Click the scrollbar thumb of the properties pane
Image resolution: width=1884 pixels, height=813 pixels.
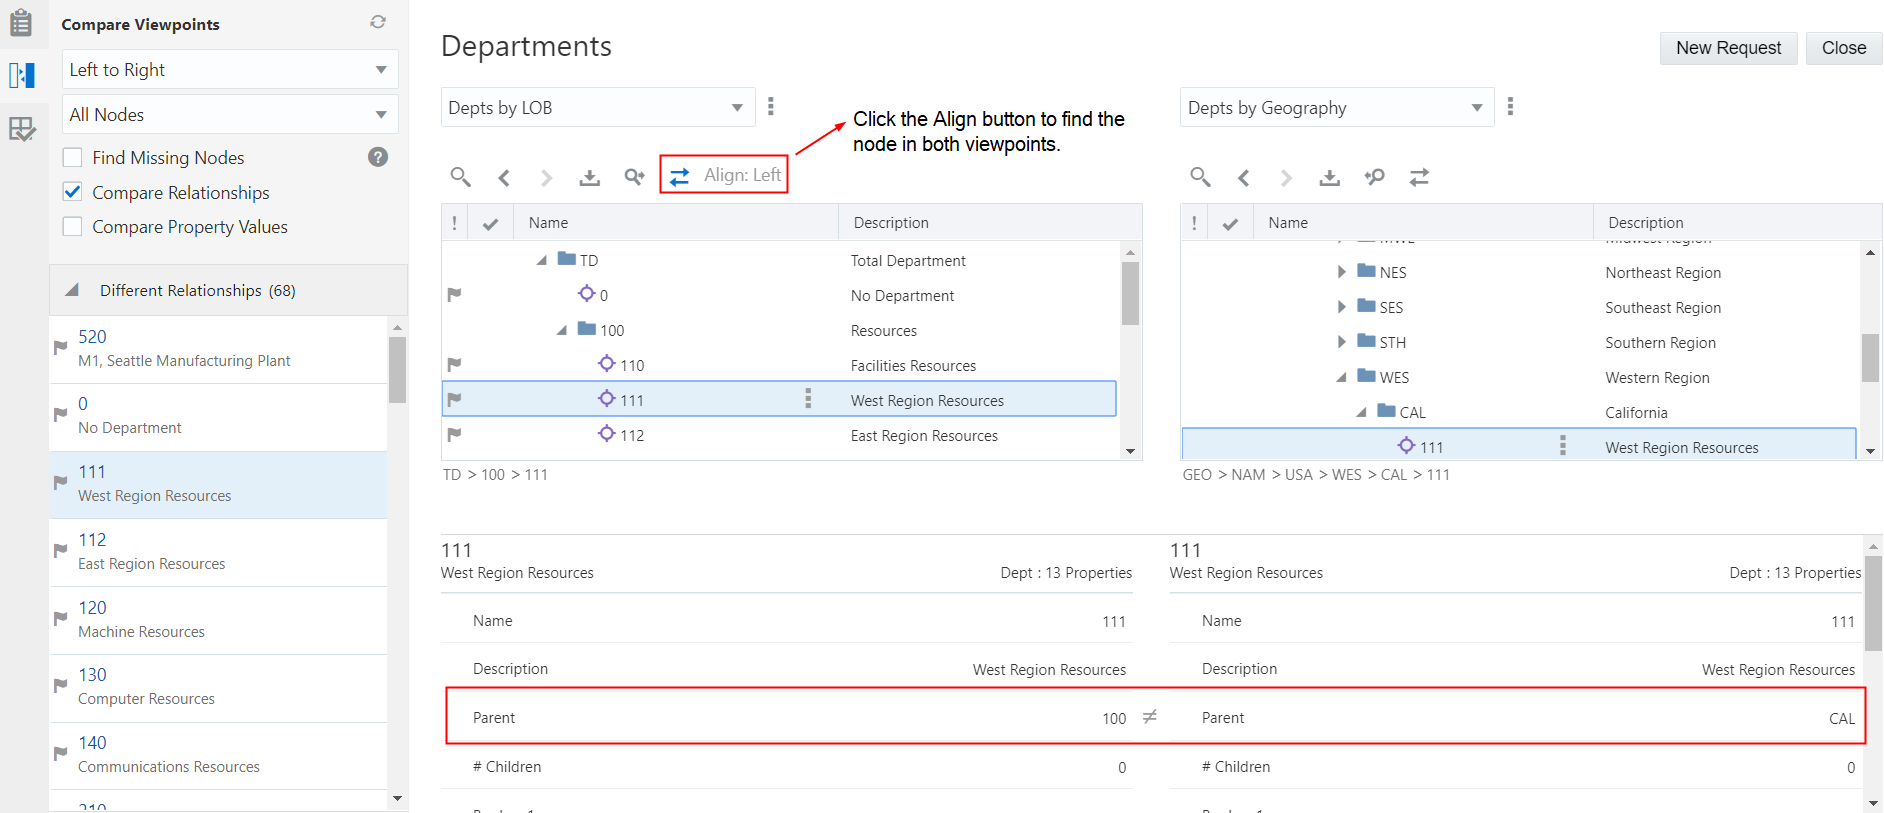tap(1873, 603)
